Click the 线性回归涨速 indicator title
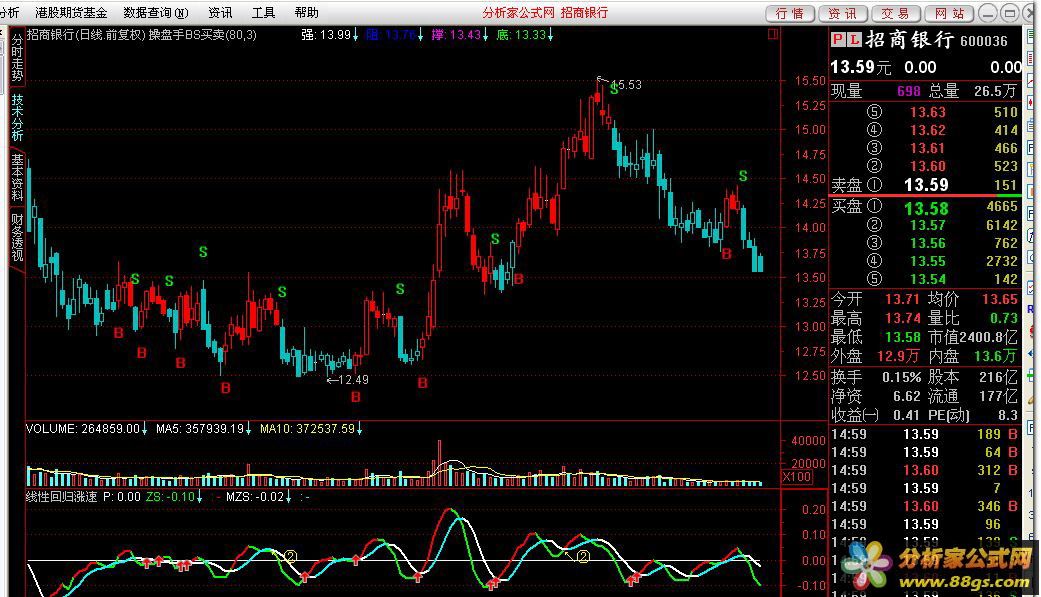This screenshot has width=1041, height=597. [61, 497]
